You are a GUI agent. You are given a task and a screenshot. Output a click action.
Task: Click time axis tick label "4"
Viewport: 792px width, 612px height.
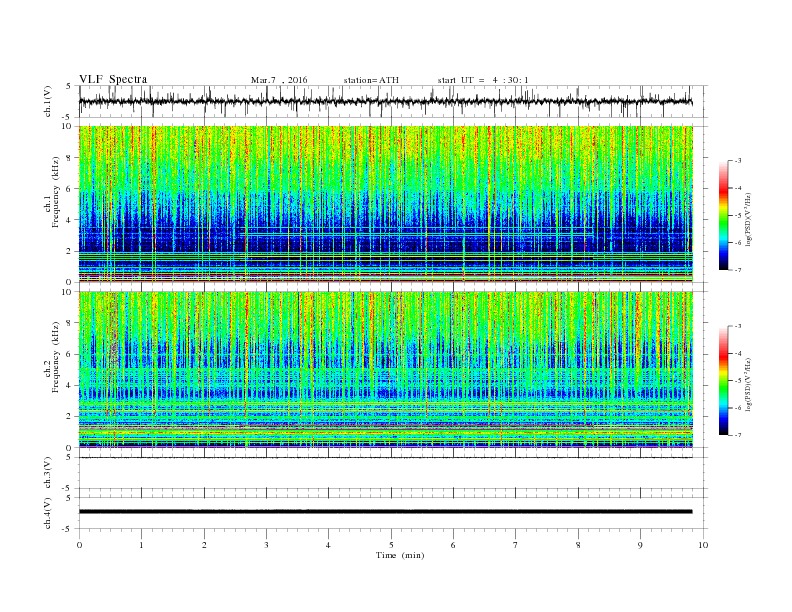point(328,545)
